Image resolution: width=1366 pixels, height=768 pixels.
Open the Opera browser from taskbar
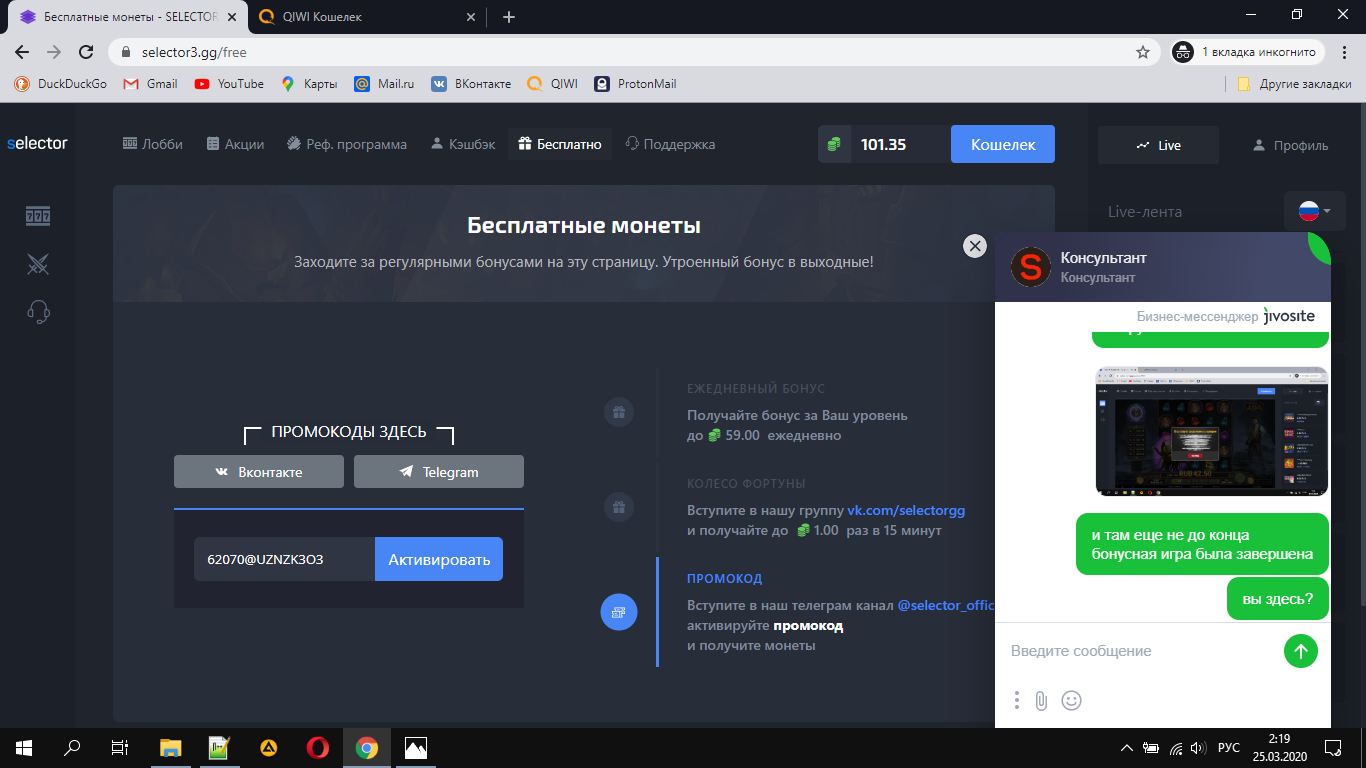point(318,747)
